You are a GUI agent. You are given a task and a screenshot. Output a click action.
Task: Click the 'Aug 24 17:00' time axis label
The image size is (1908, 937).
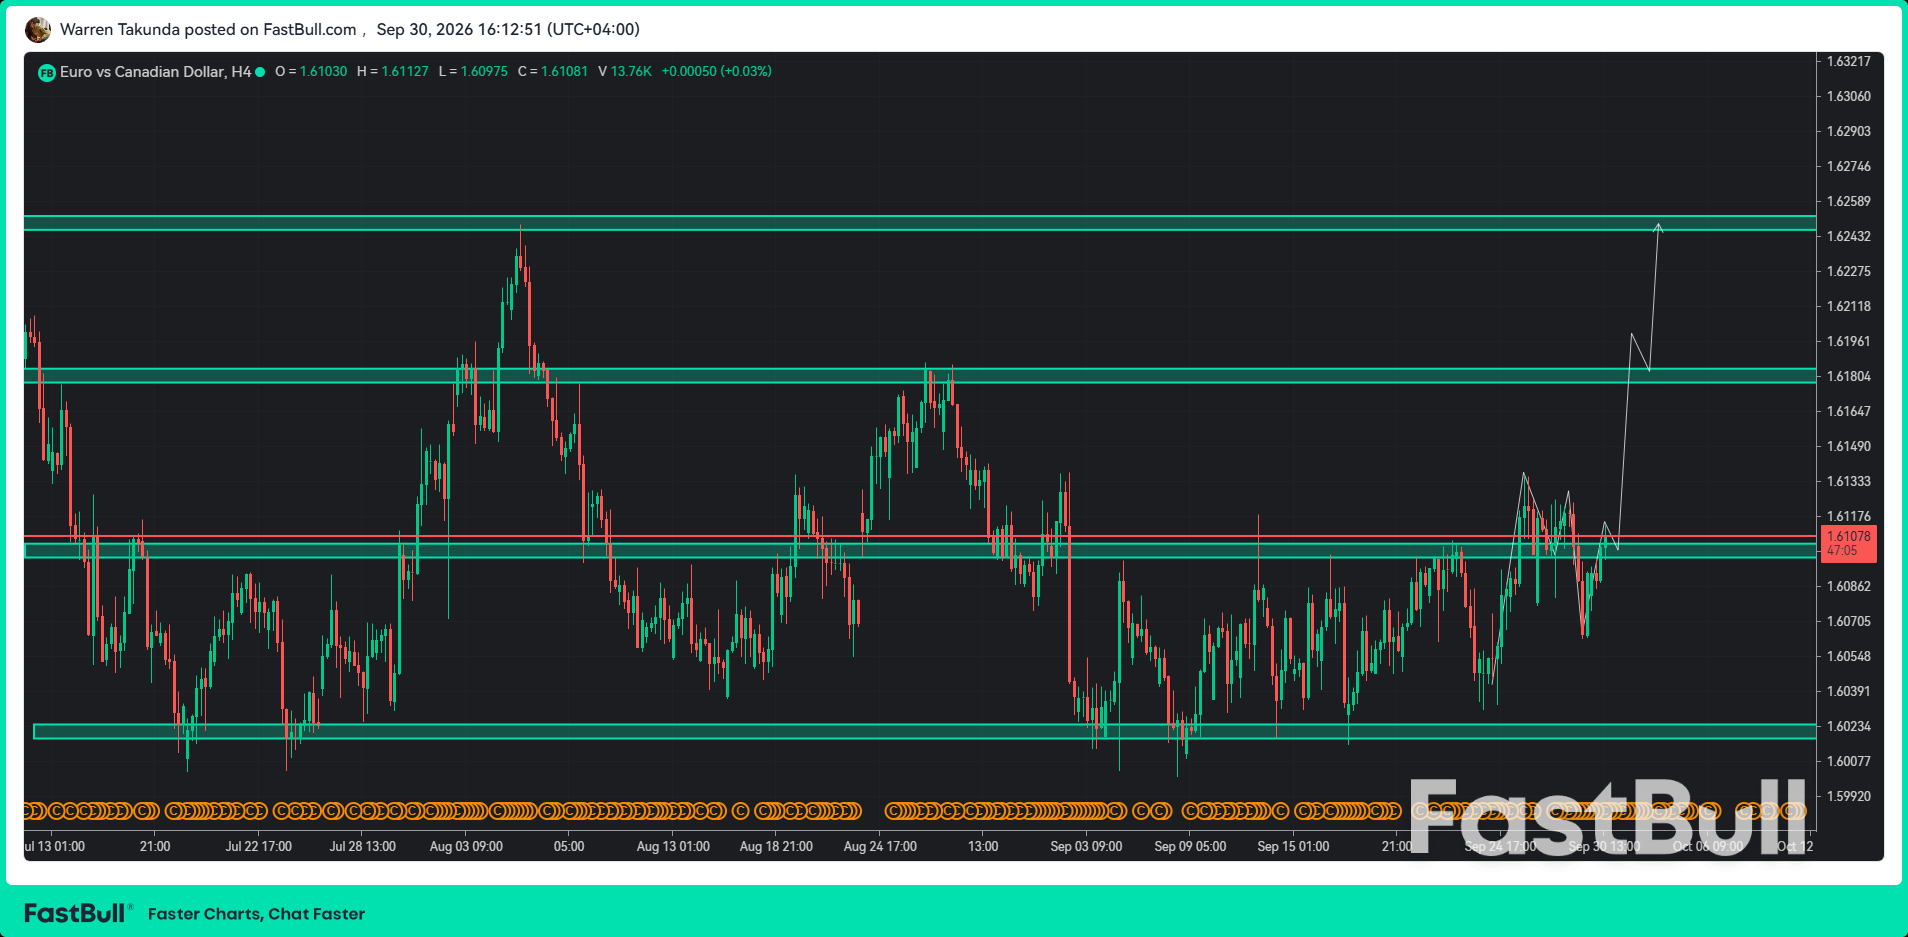880,846
